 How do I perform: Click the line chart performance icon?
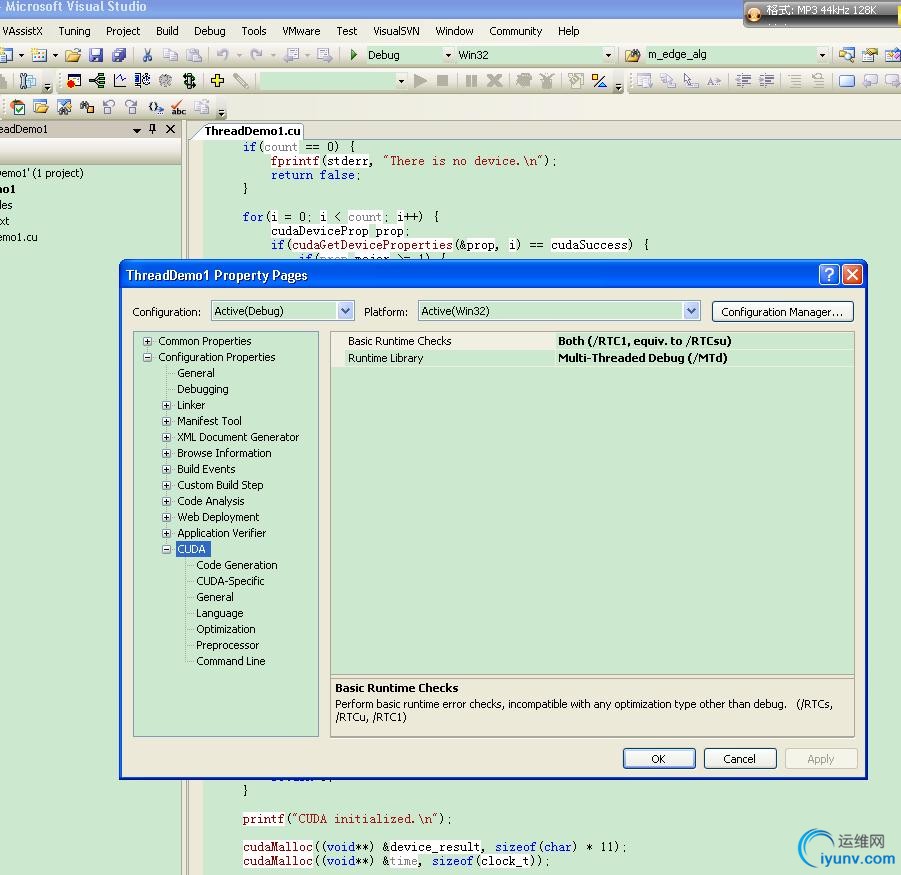point(120,81)
